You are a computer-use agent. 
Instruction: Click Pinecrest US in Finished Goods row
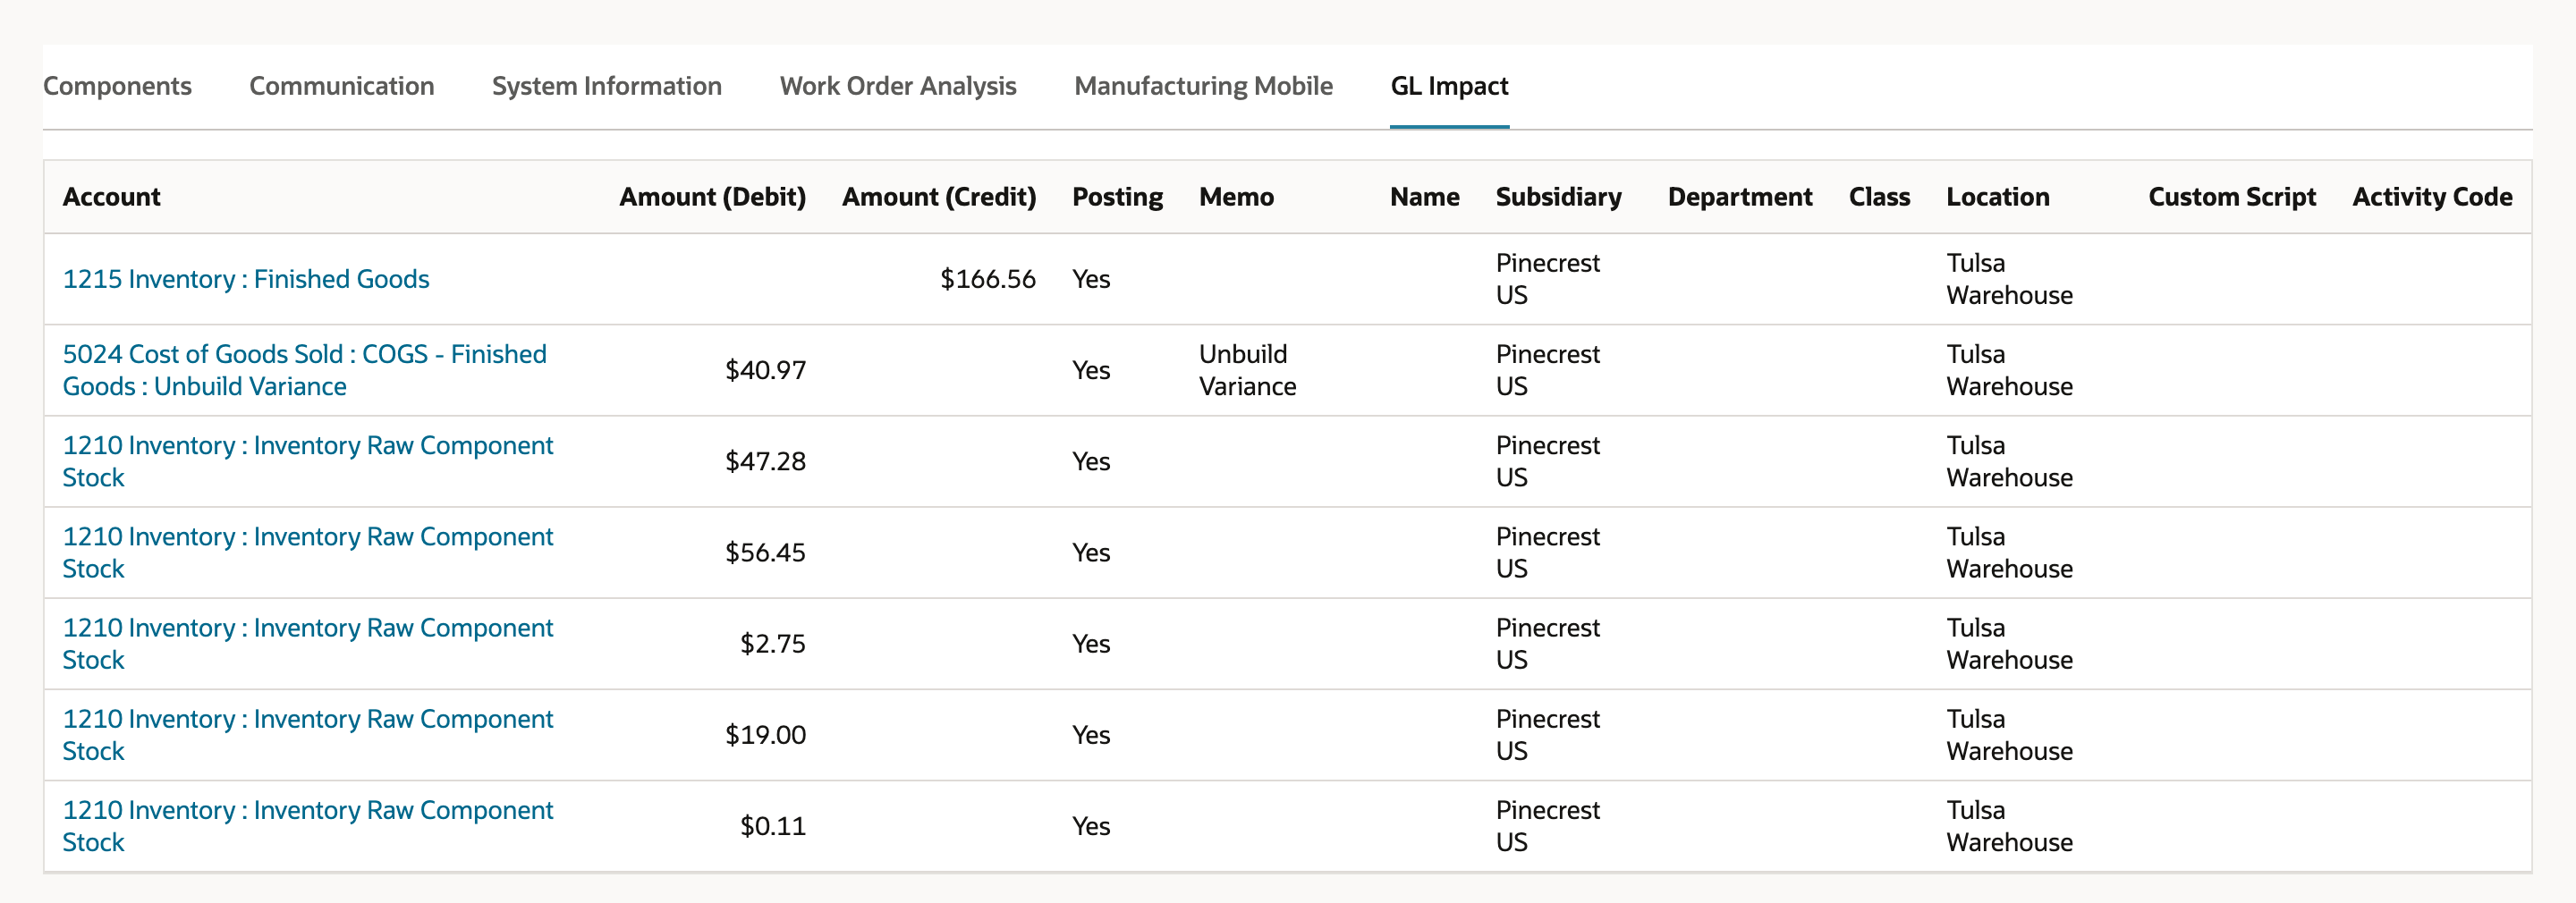coord(1547,279)
